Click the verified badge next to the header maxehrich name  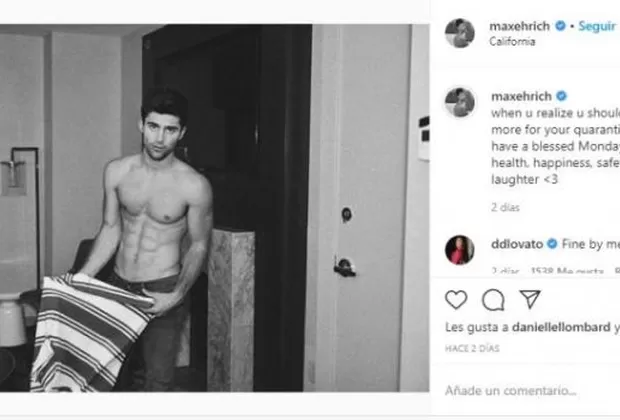(560, 26)
